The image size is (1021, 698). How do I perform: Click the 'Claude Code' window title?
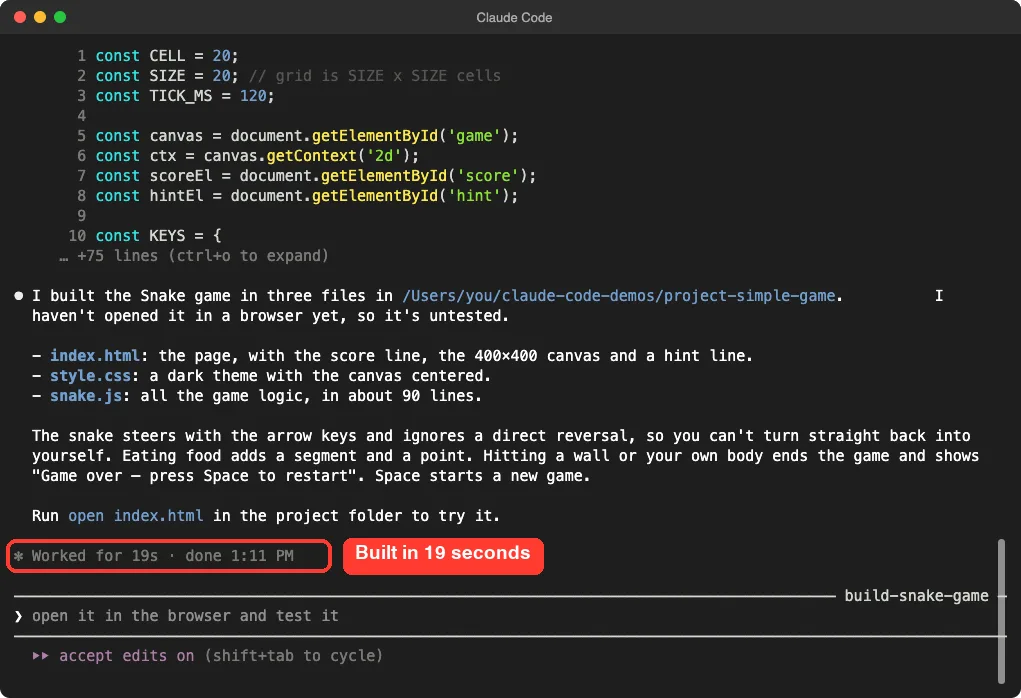tap(514, 18)
